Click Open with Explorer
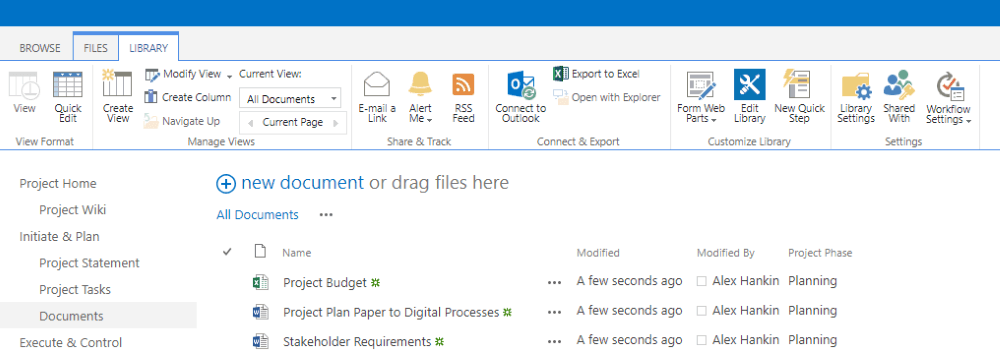The height and width of the screenshot is (363, 1000). pyautogui.click(x=607, y=98)
